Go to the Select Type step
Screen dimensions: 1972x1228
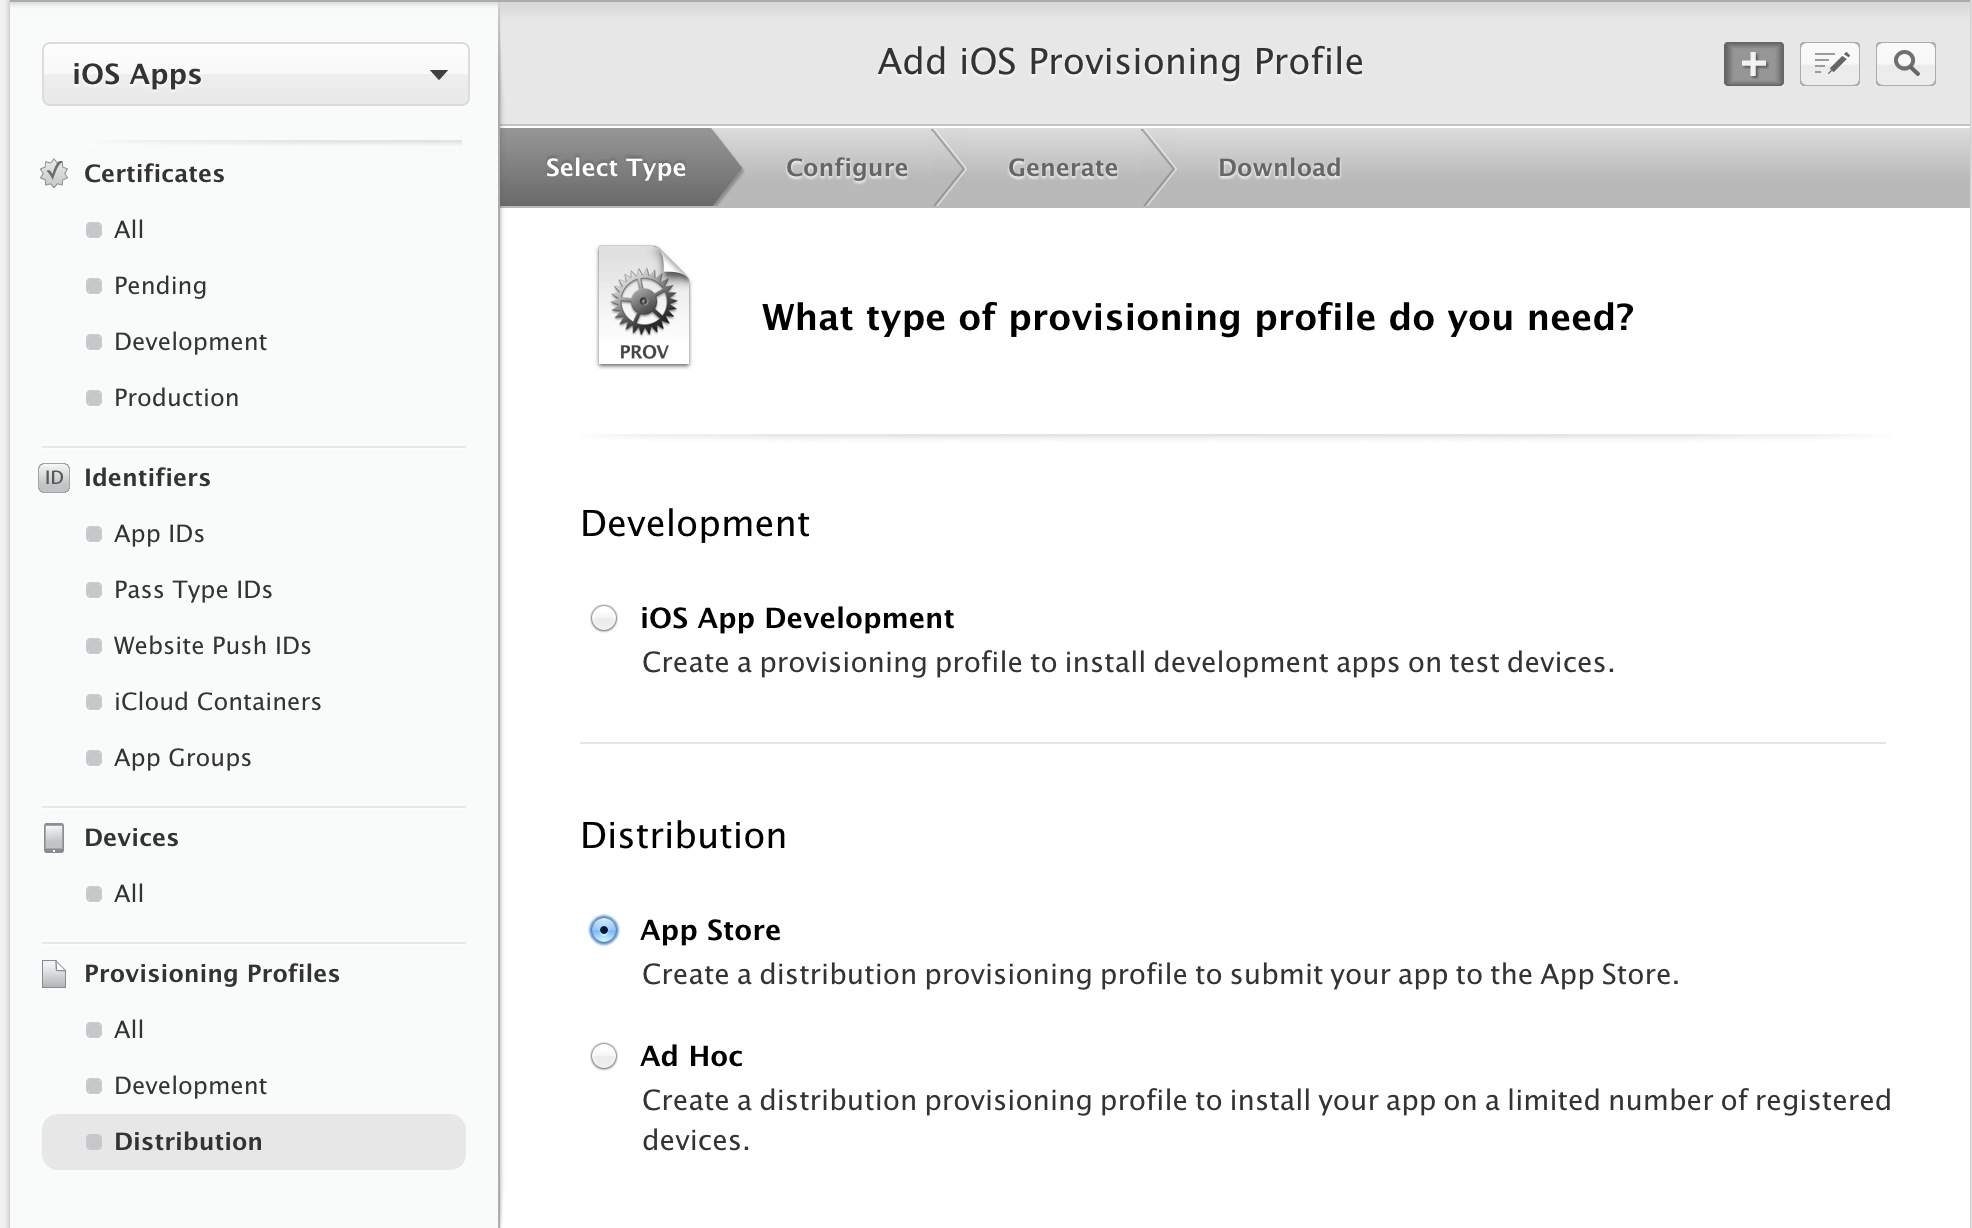click(616, 167)
